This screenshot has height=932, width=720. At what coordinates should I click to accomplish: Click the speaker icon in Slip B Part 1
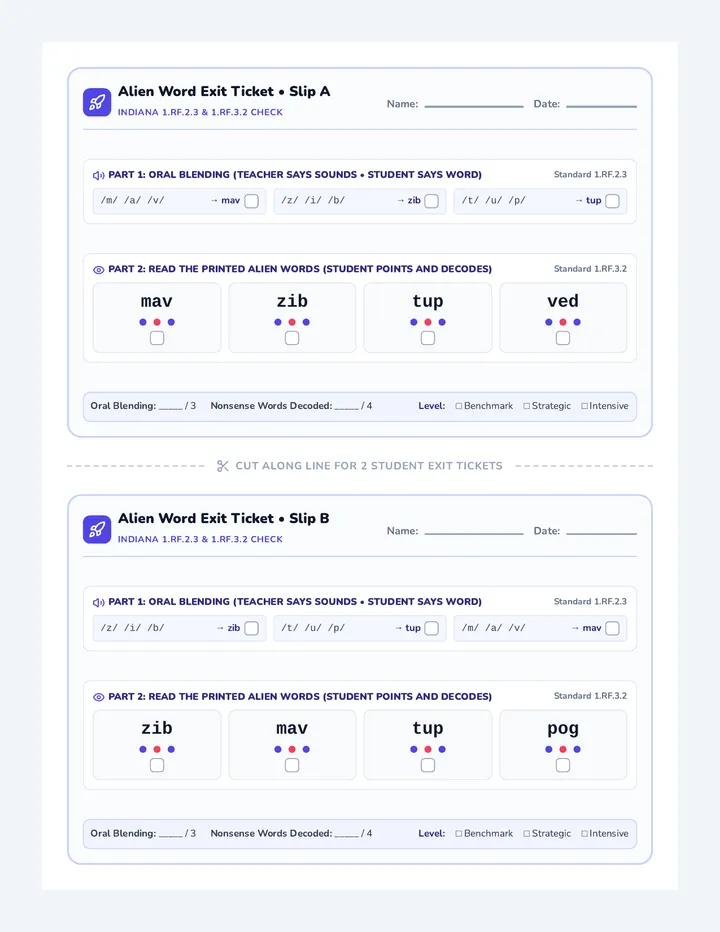pyautogui.click(x=99, y=603)
